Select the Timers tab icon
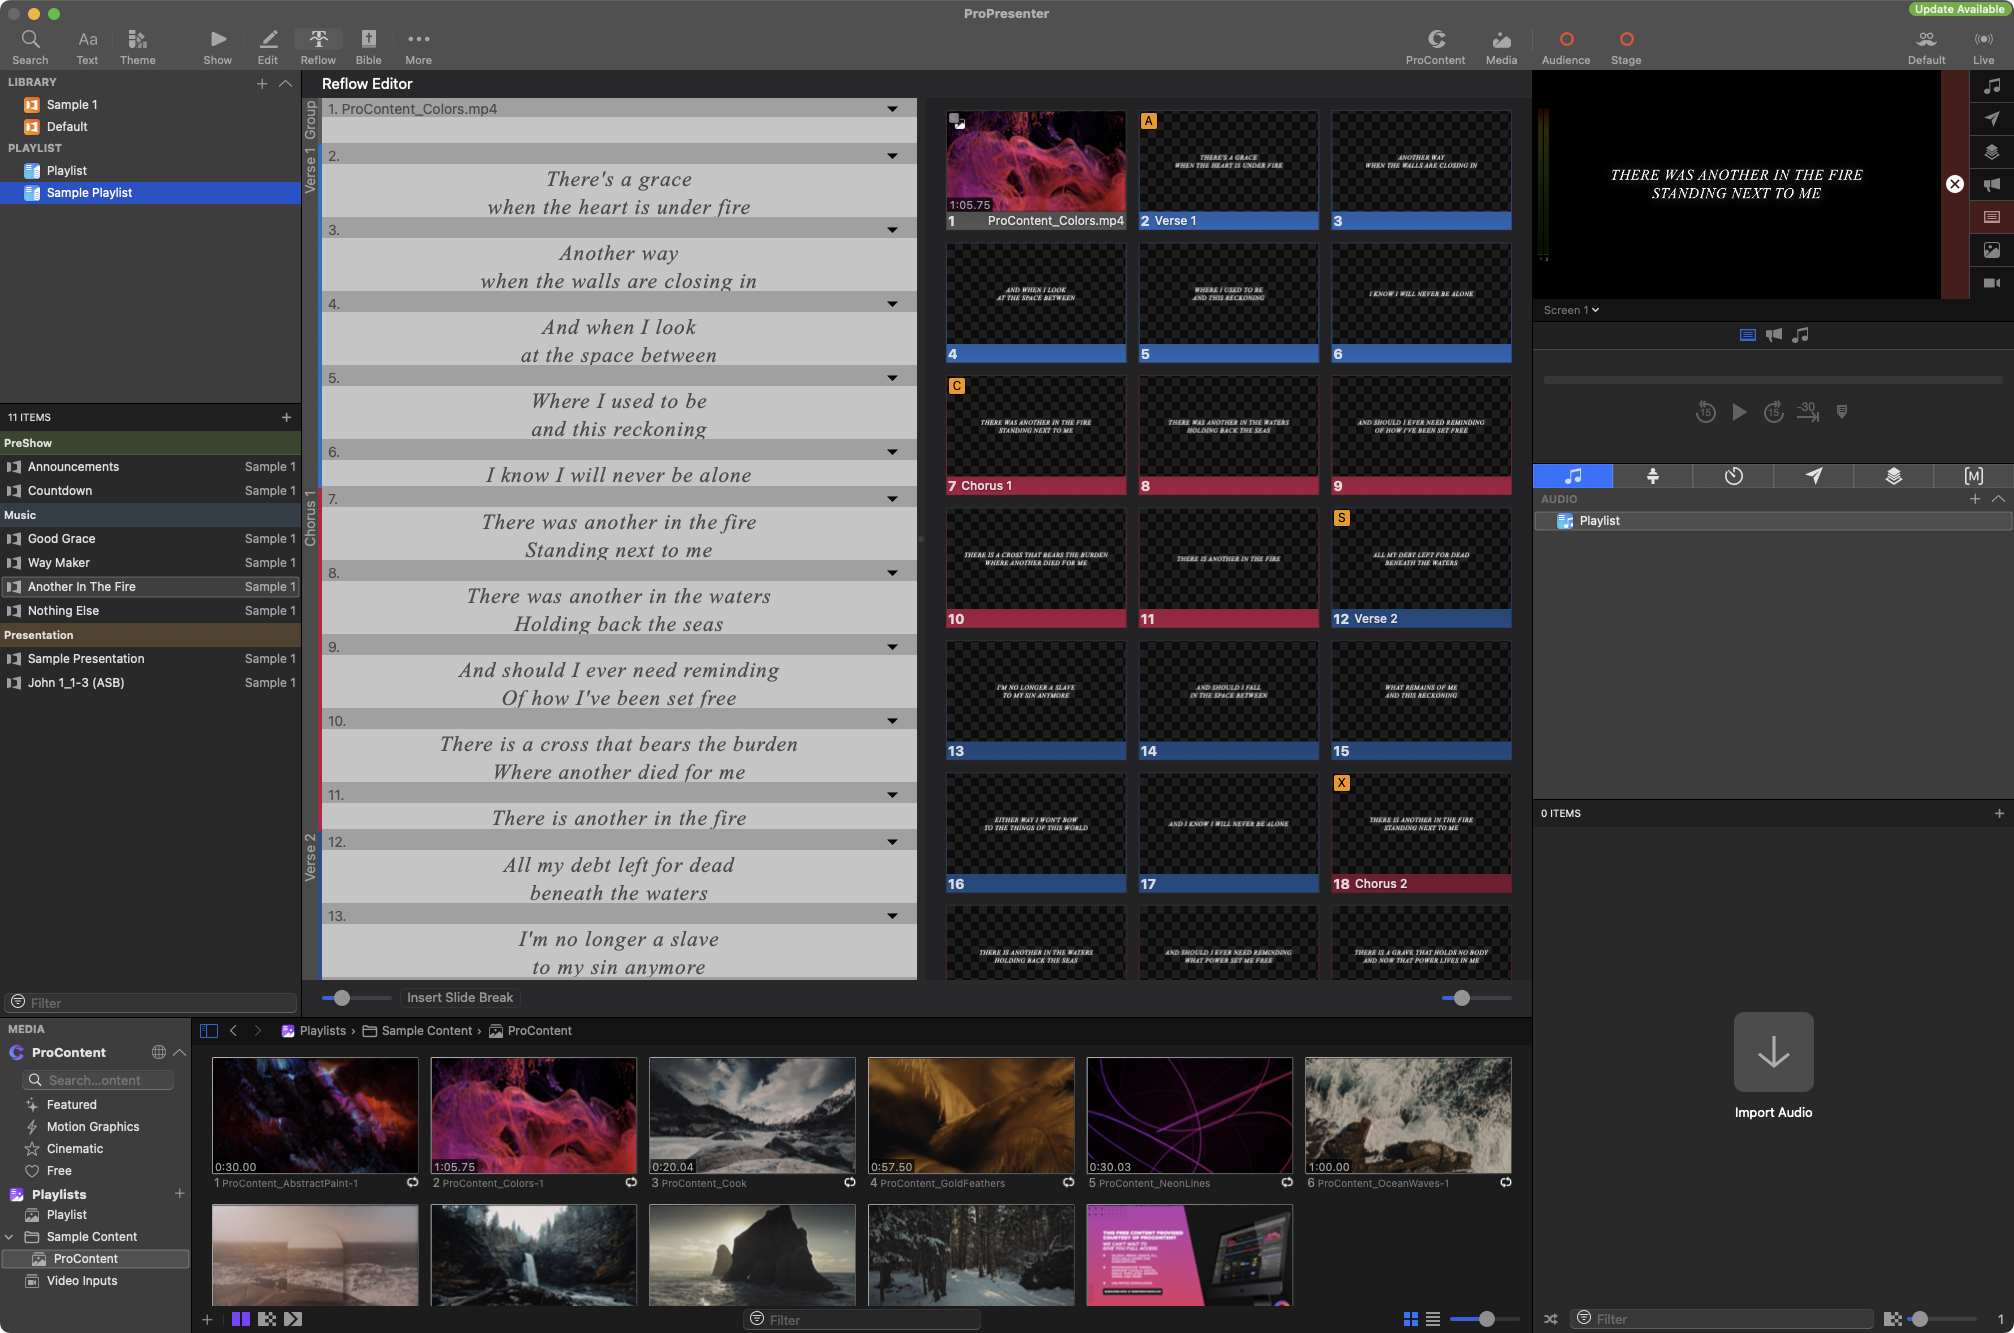The height and width of the screenshot is (1333, 2014). [1733, 476]
